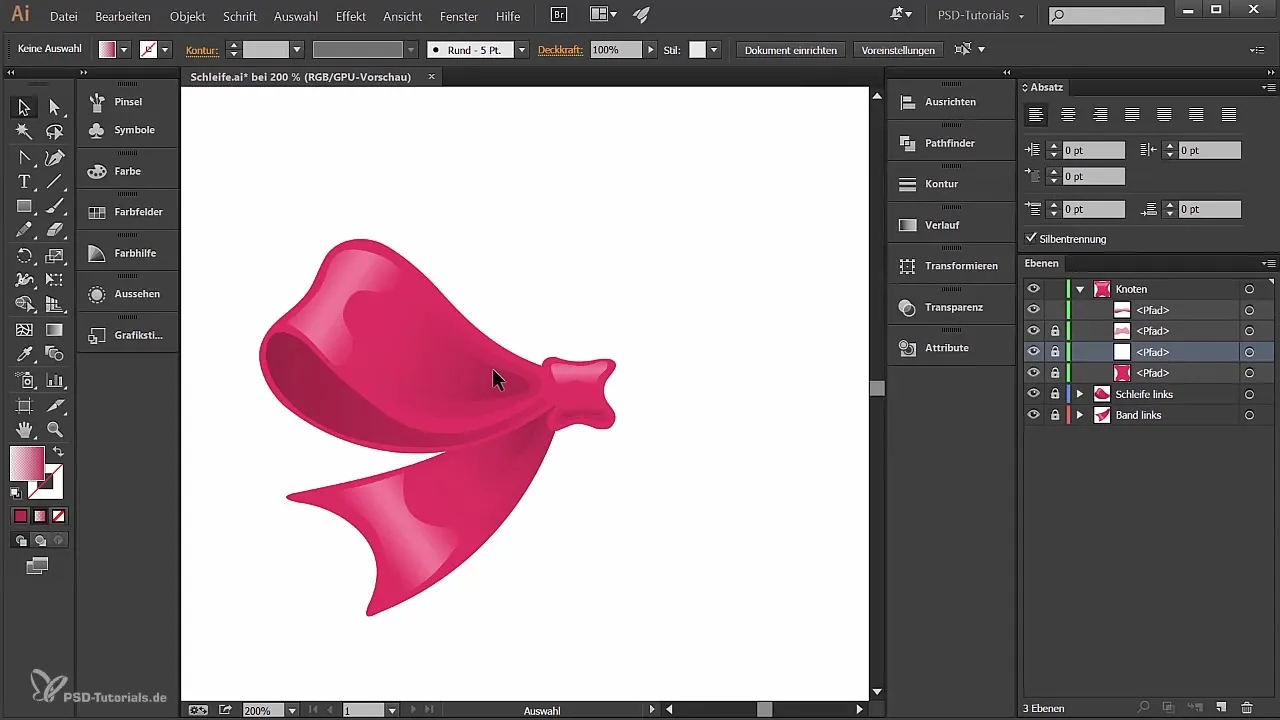Select the Paintbrush tool

pyautogui.click(x=55, y=206)
